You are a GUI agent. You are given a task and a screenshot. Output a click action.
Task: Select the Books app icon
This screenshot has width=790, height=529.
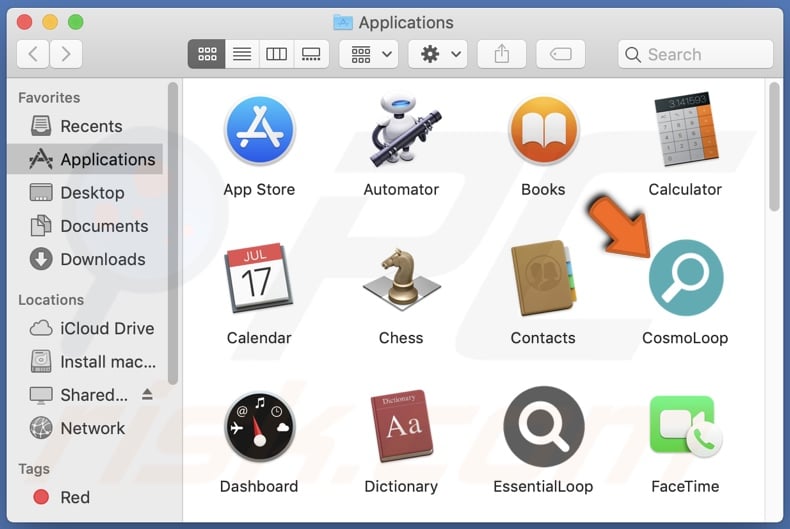click(543, 131)
